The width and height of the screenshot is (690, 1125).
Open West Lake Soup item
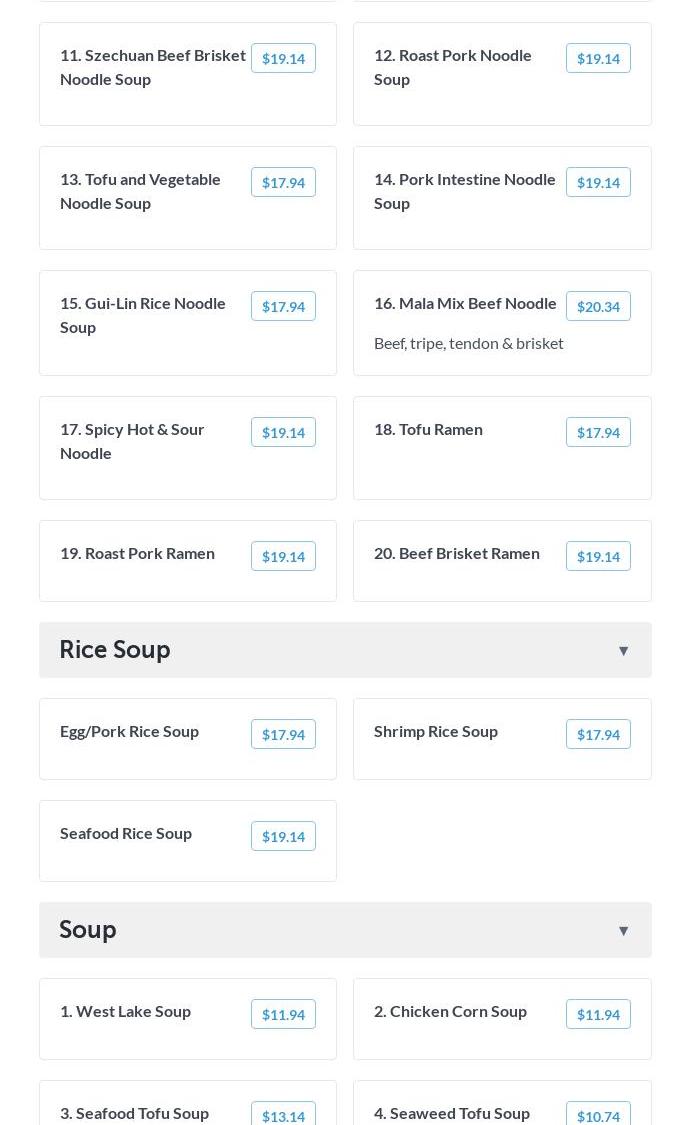click(x=125, y=1011)
